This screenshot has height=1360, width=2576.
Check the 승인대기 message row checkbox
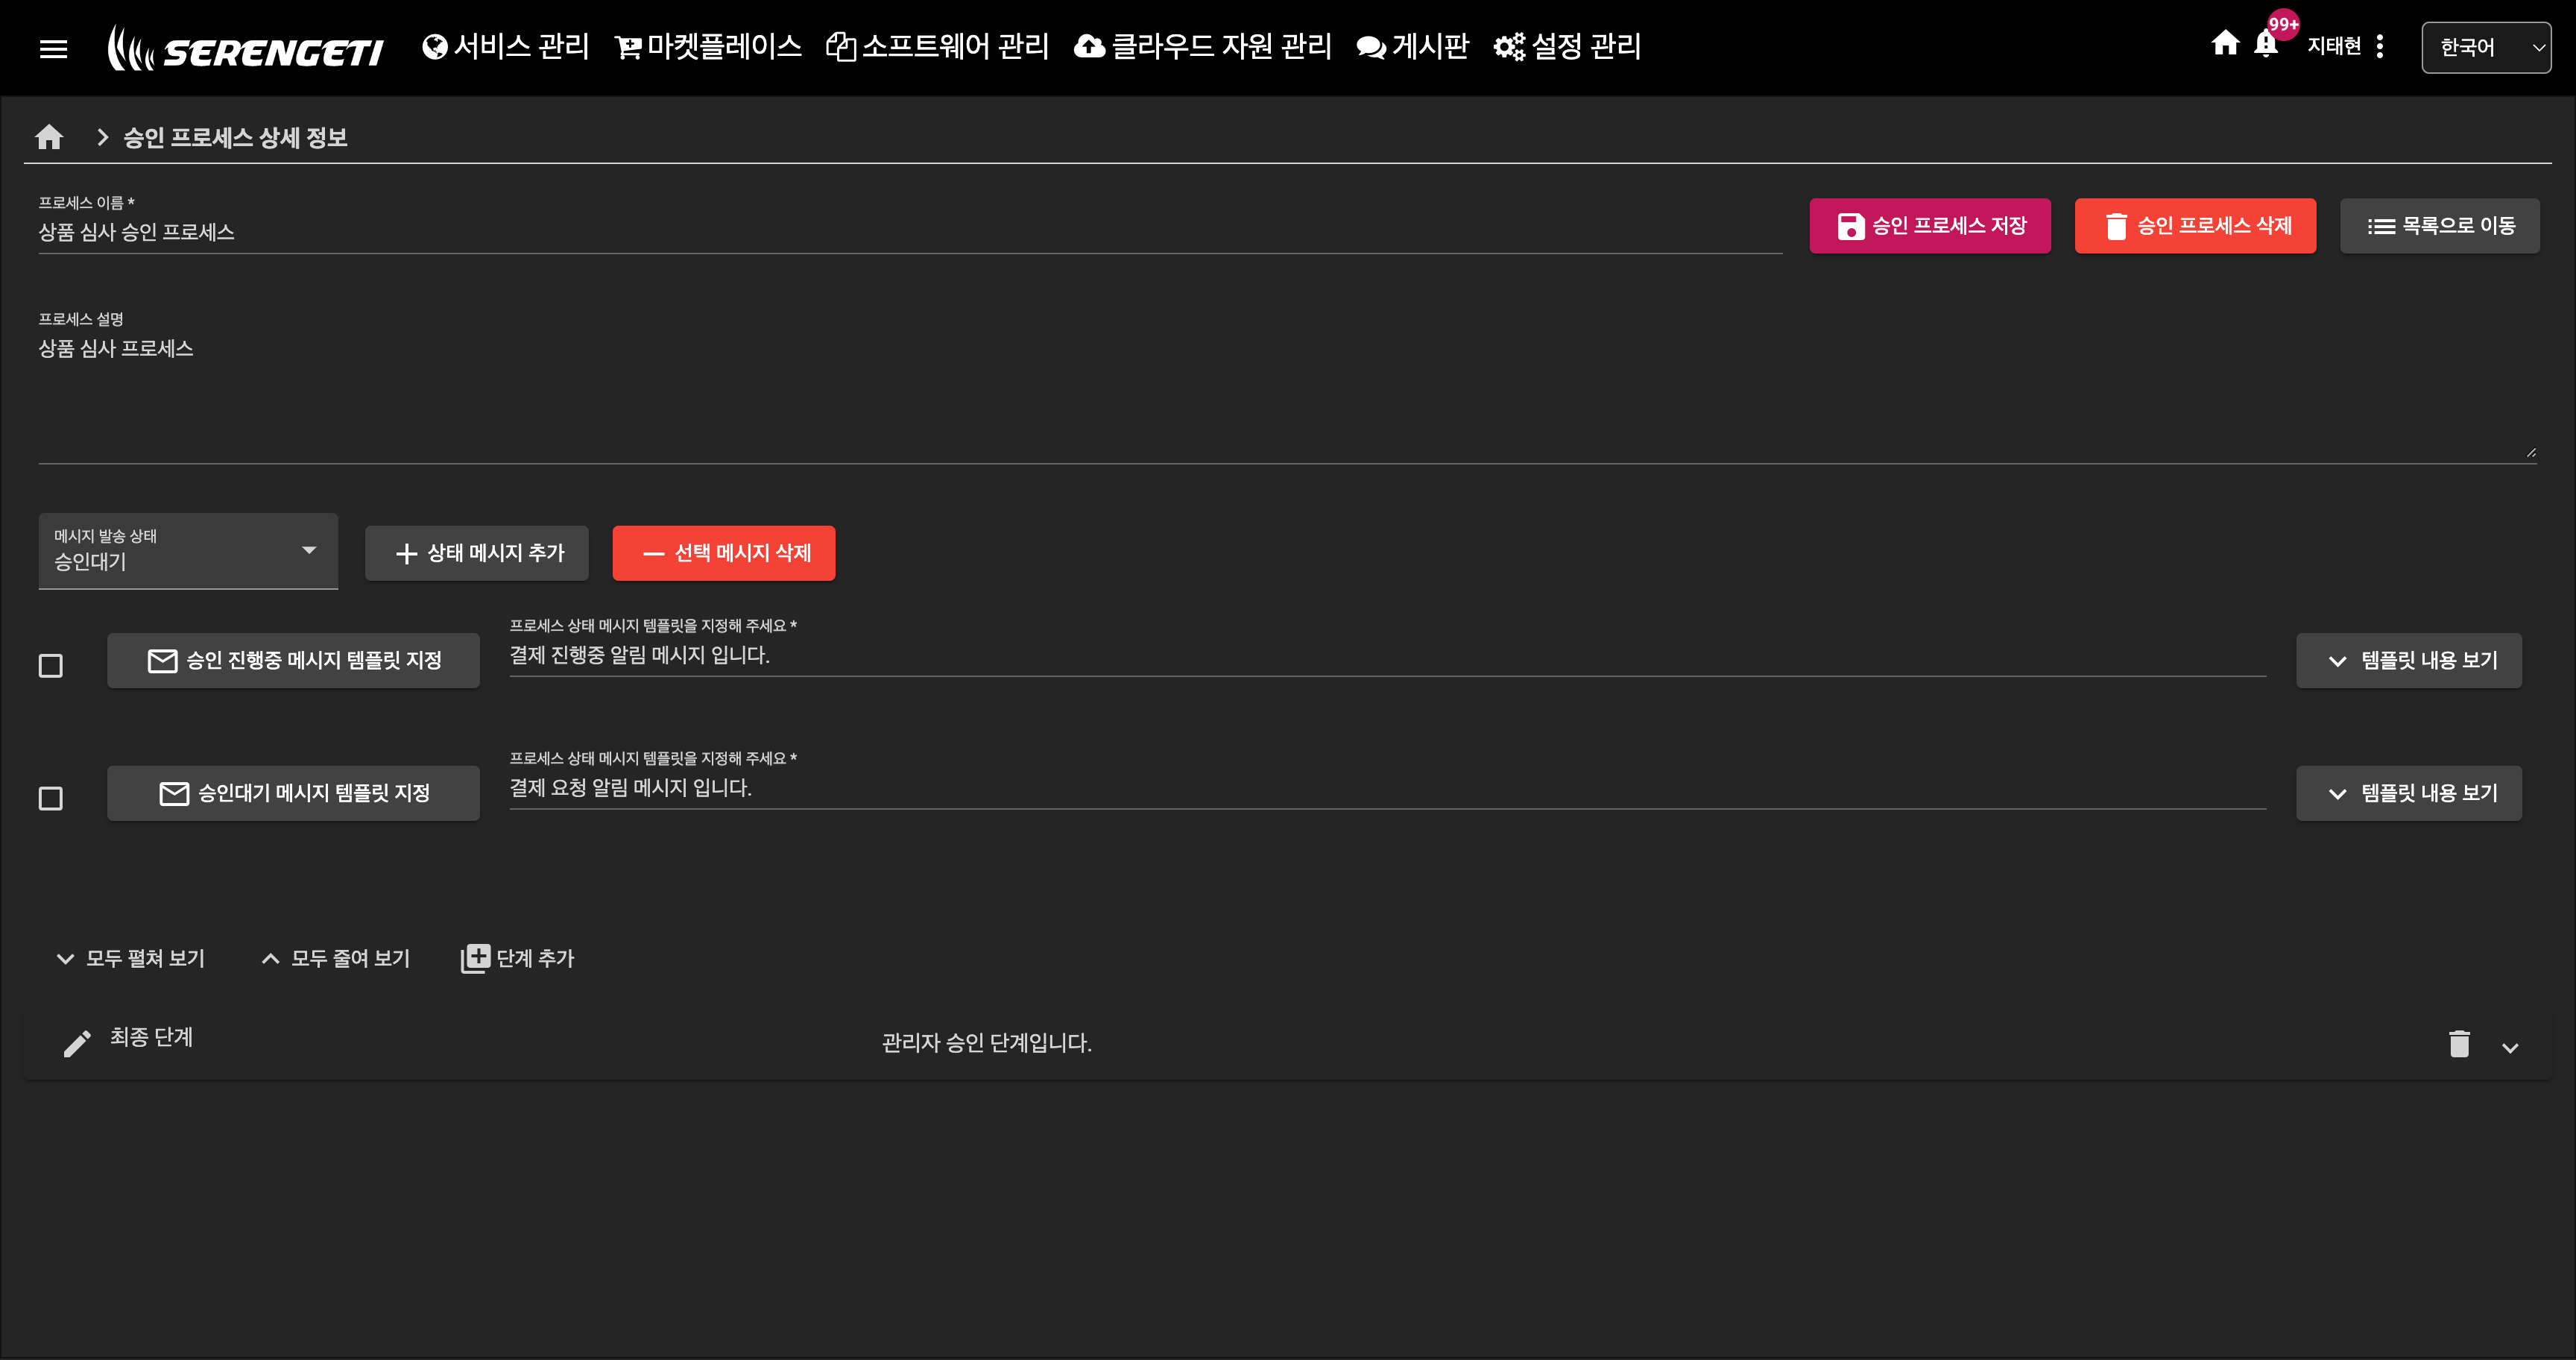pos(50,798)
